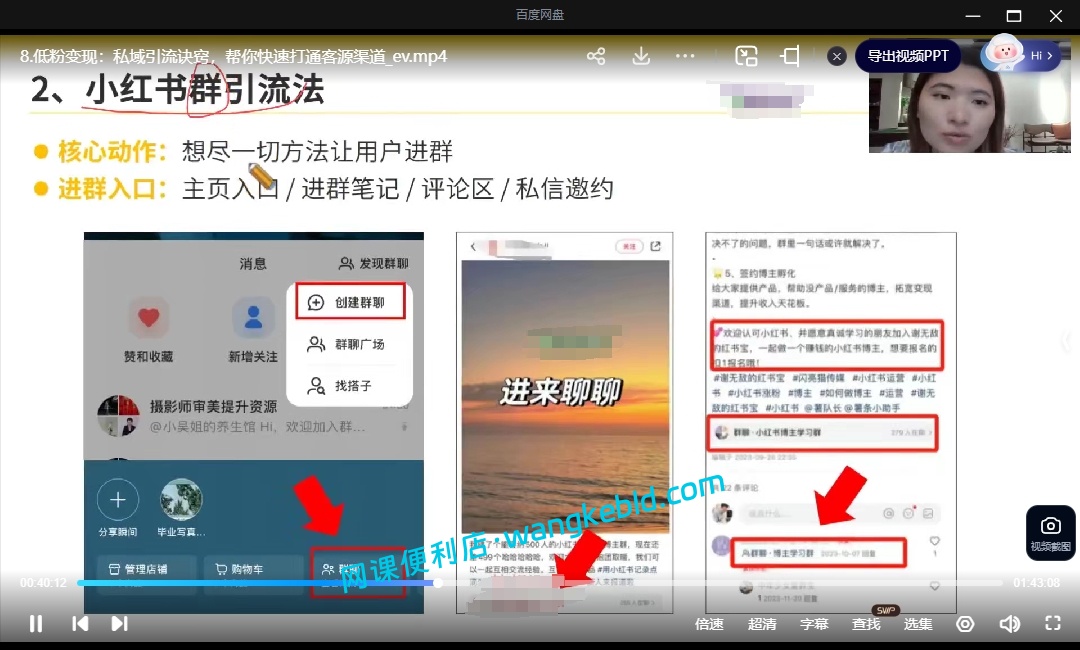Pause the video playback
Screen dimensions: 1080x650
point(36,624)
